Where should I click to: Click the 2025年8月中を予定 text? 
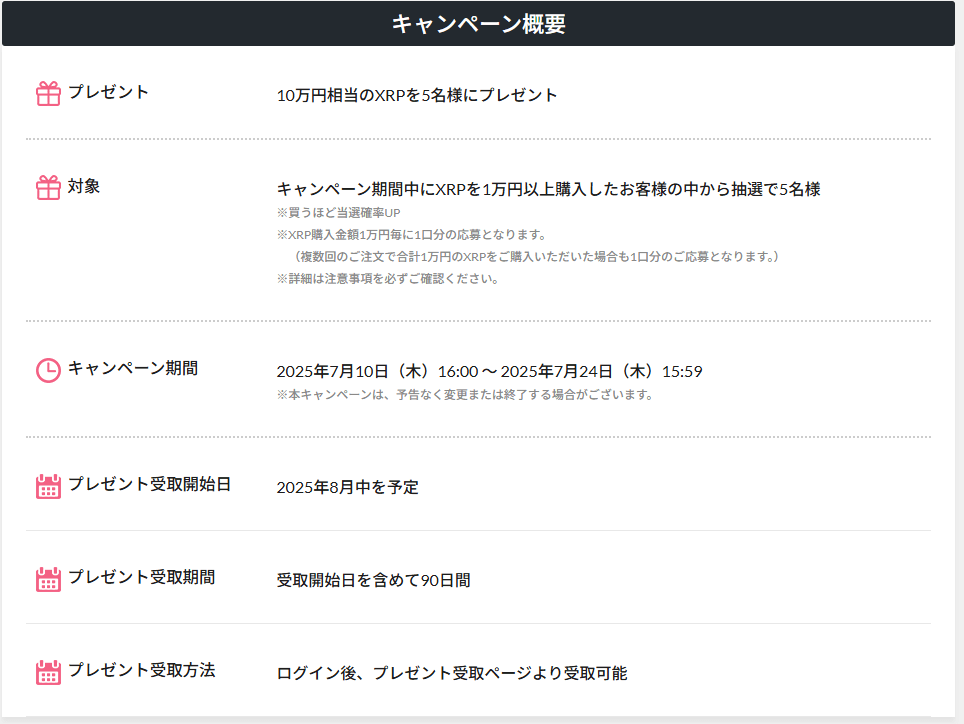[347, 488]
